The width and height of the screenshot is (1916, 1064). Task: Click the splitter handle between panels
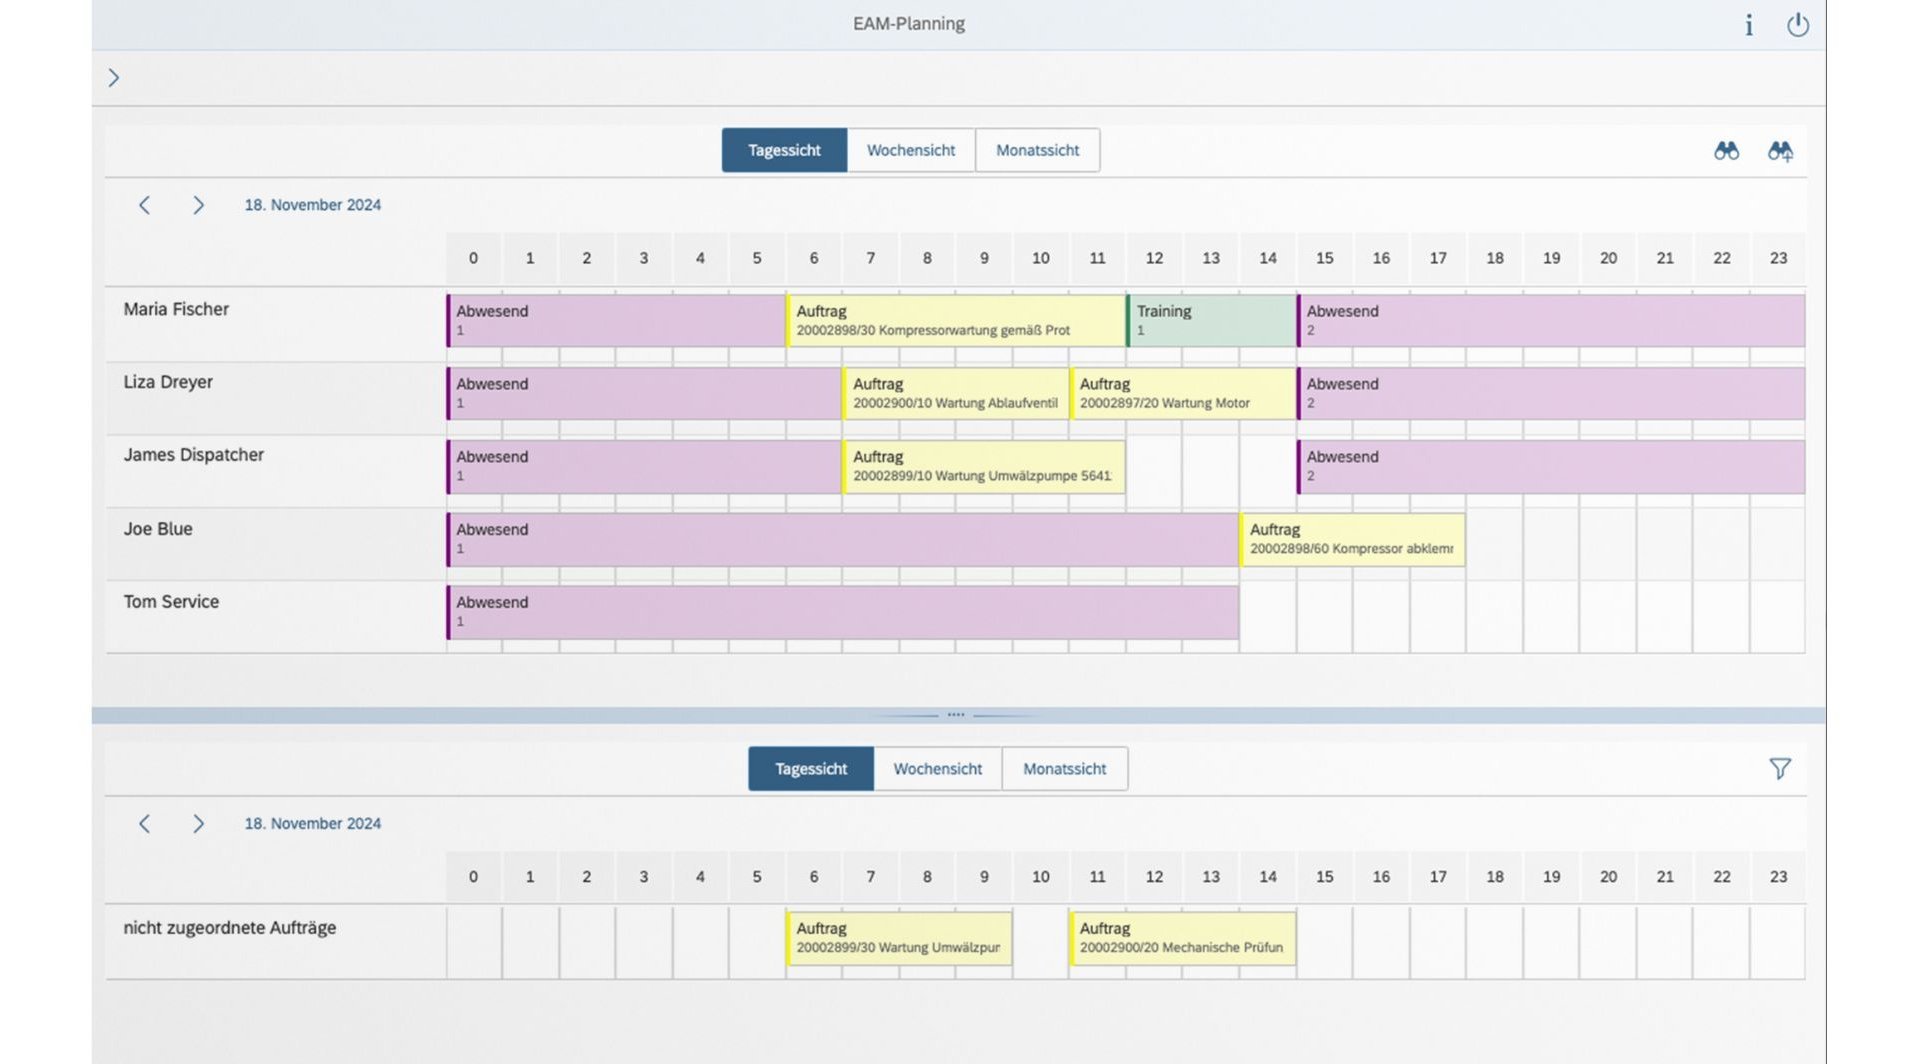click(956, 715)
